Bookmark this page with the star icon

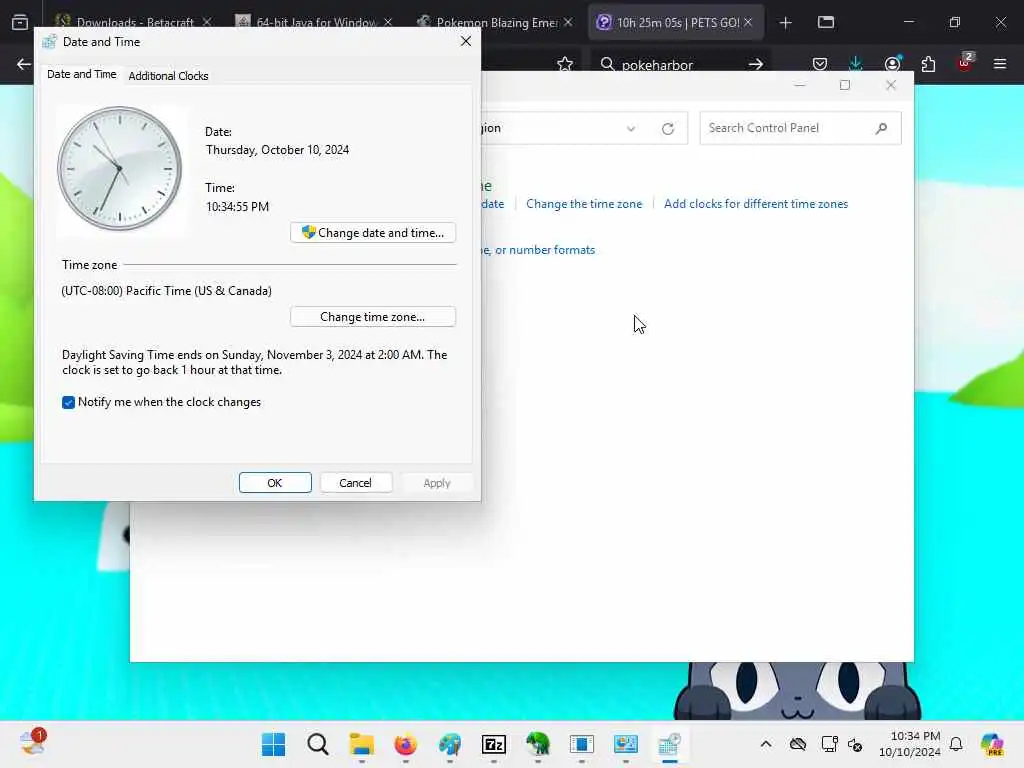pos(565,64)
